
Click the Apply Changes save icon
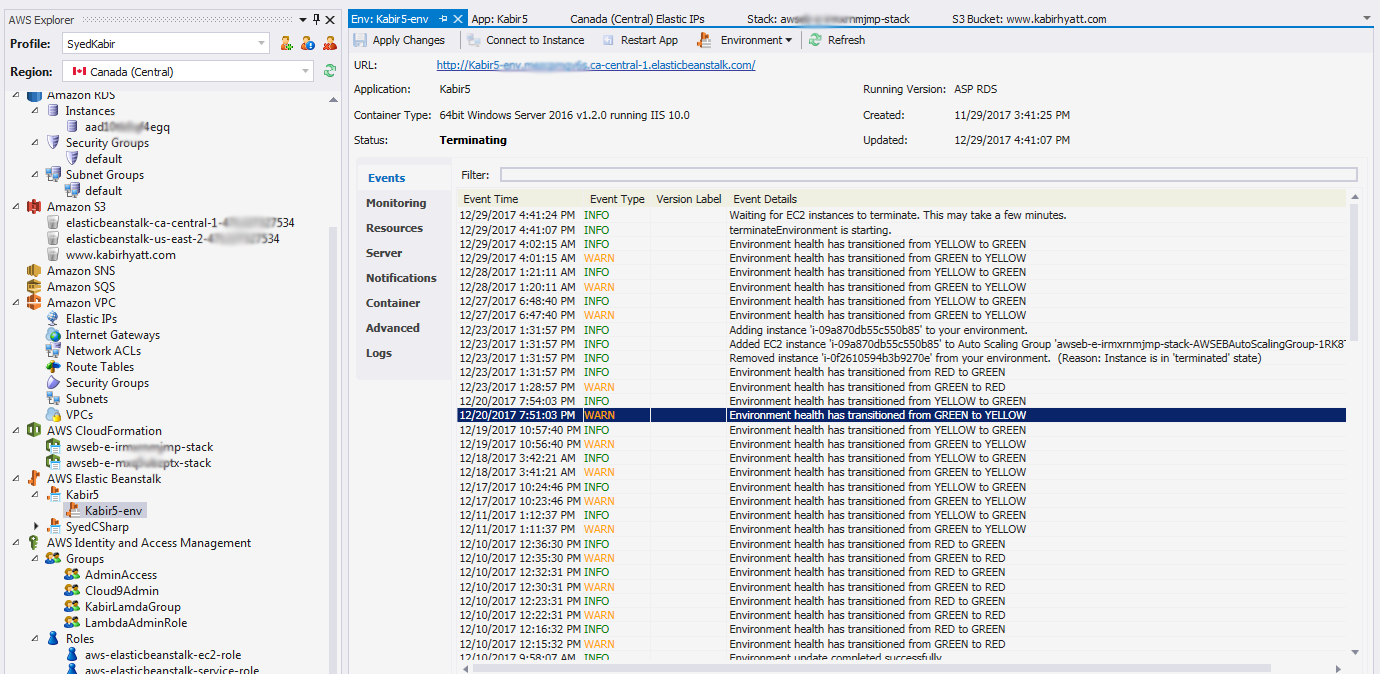pos(360,40)
